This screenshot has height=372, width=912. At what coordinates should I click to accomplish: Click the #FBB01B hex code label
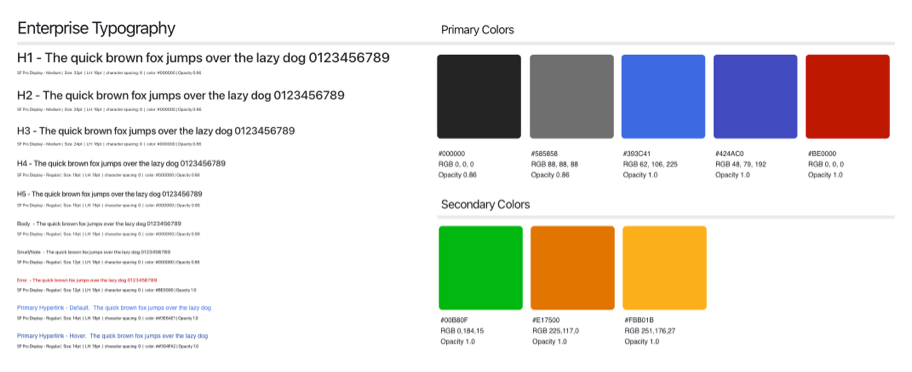pos(639,320)
